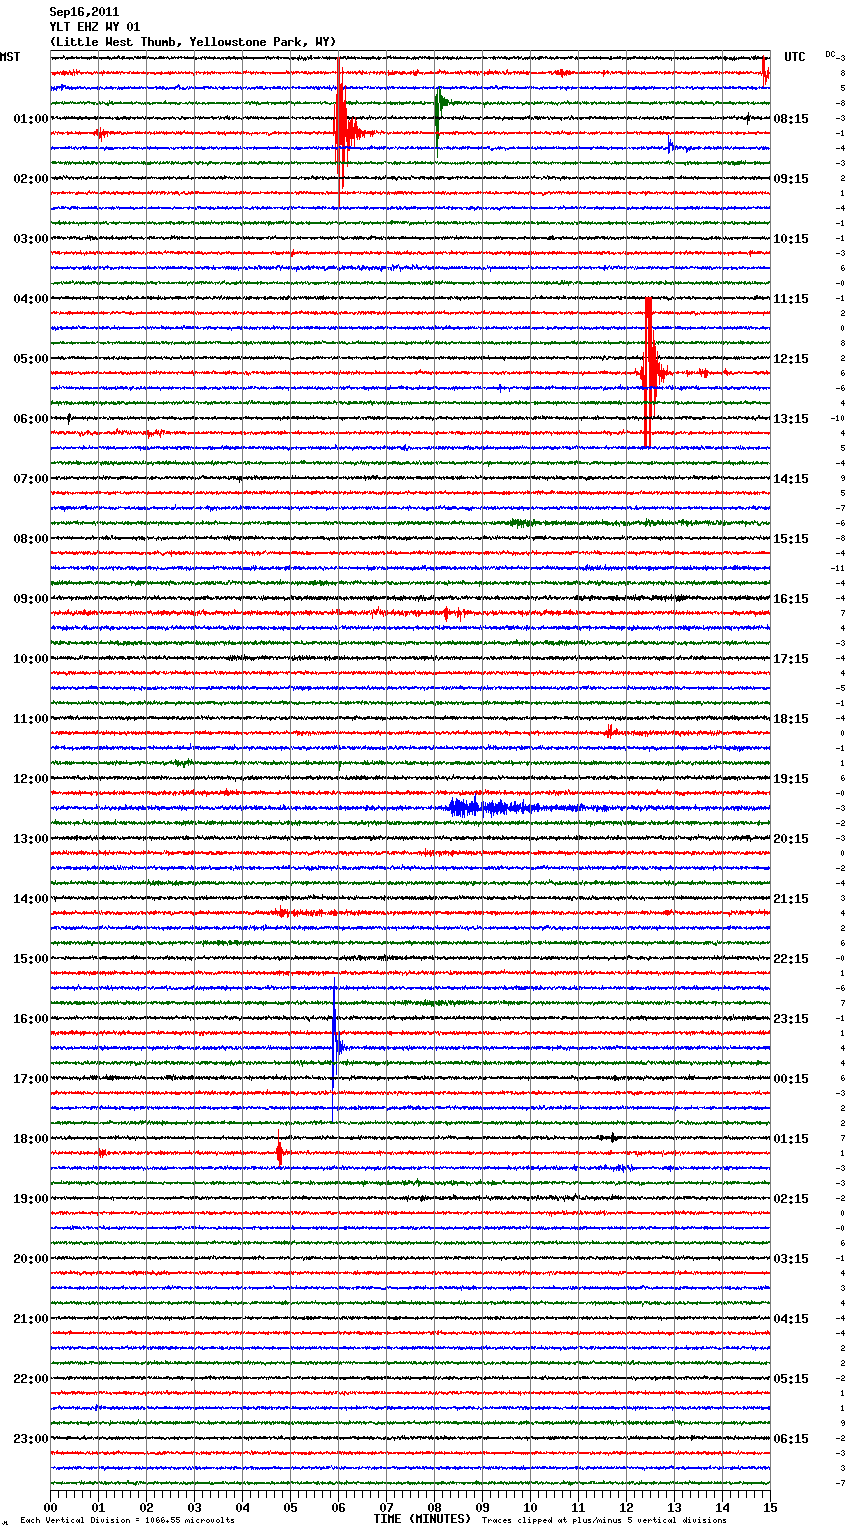Image resolution: width=850 pixels, height=1534 pixels.
Task: Click '(Little West Thumb, Yellowstone Park, WY)' title
Action: coord(193,42)
